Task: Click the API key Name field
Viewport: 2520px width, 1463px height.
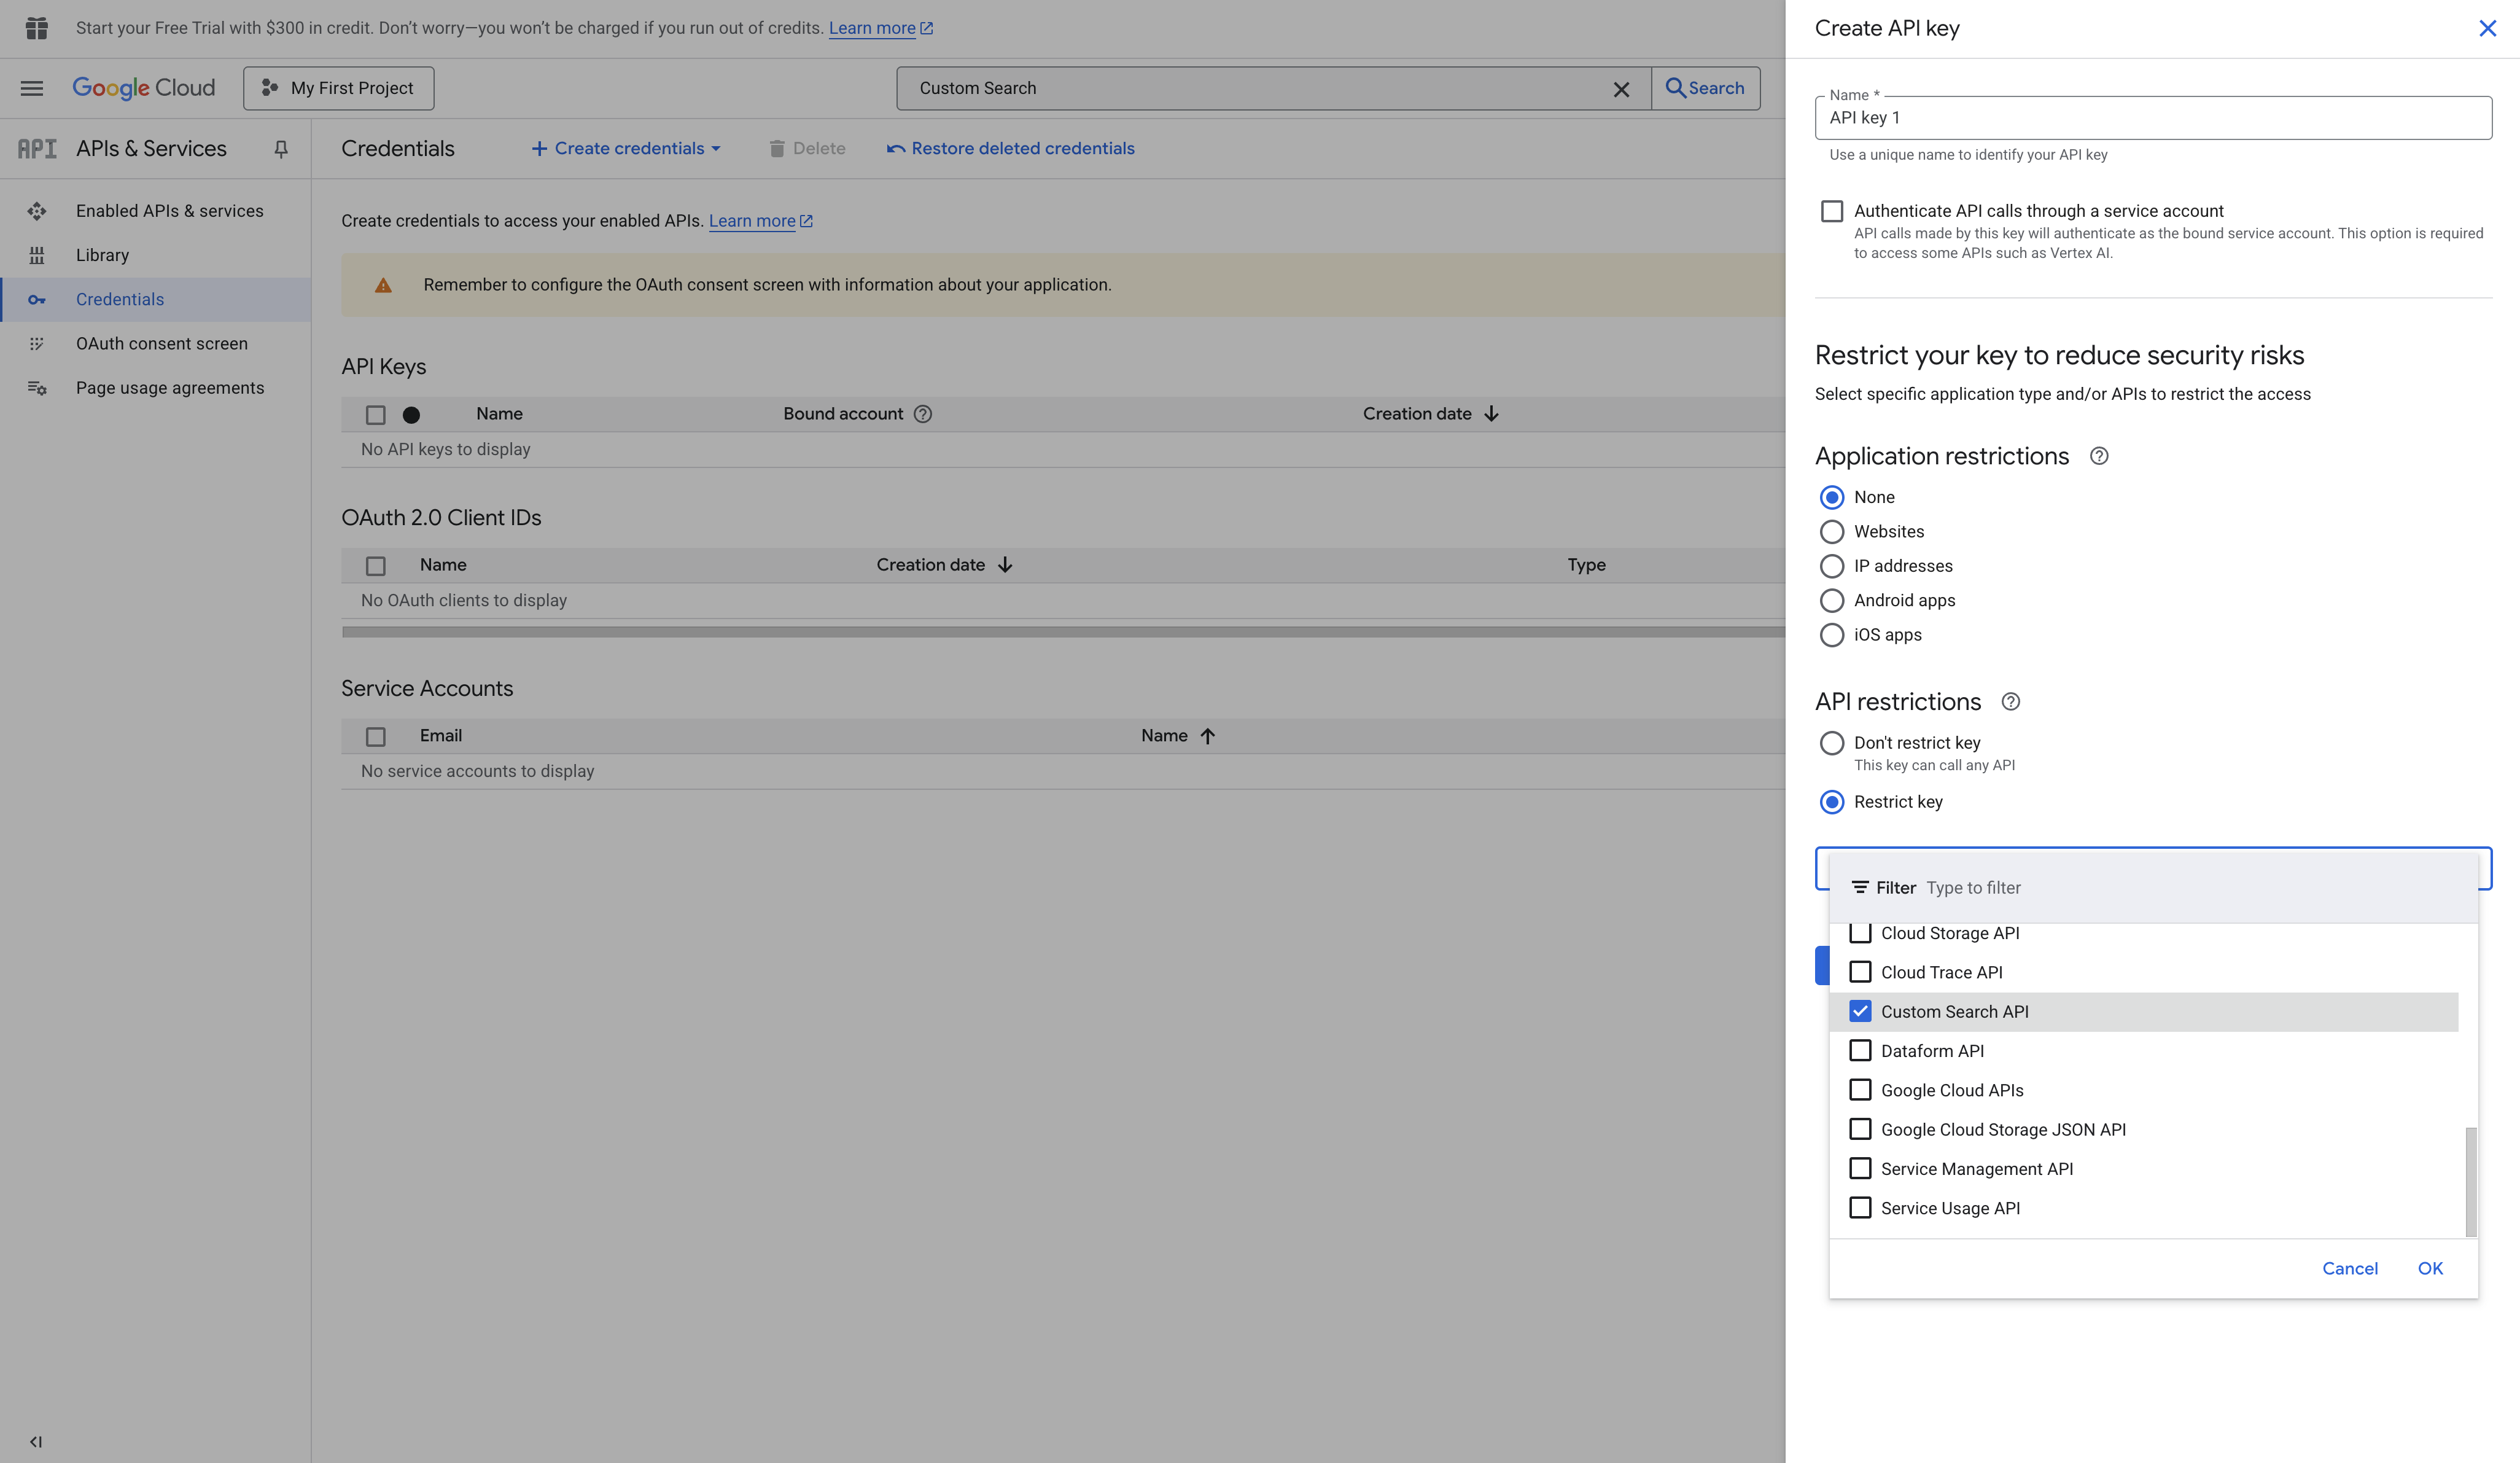Action: [2153, 118]
